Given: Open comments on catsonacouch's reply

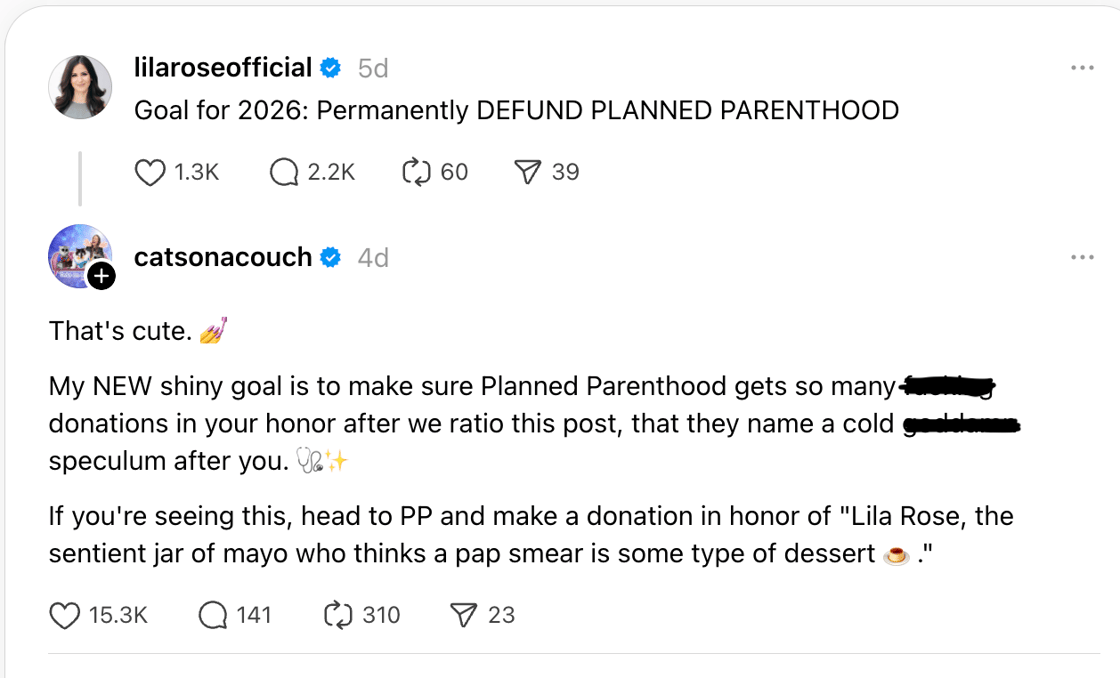Looking at the screenshot, I should pos(213,615).
